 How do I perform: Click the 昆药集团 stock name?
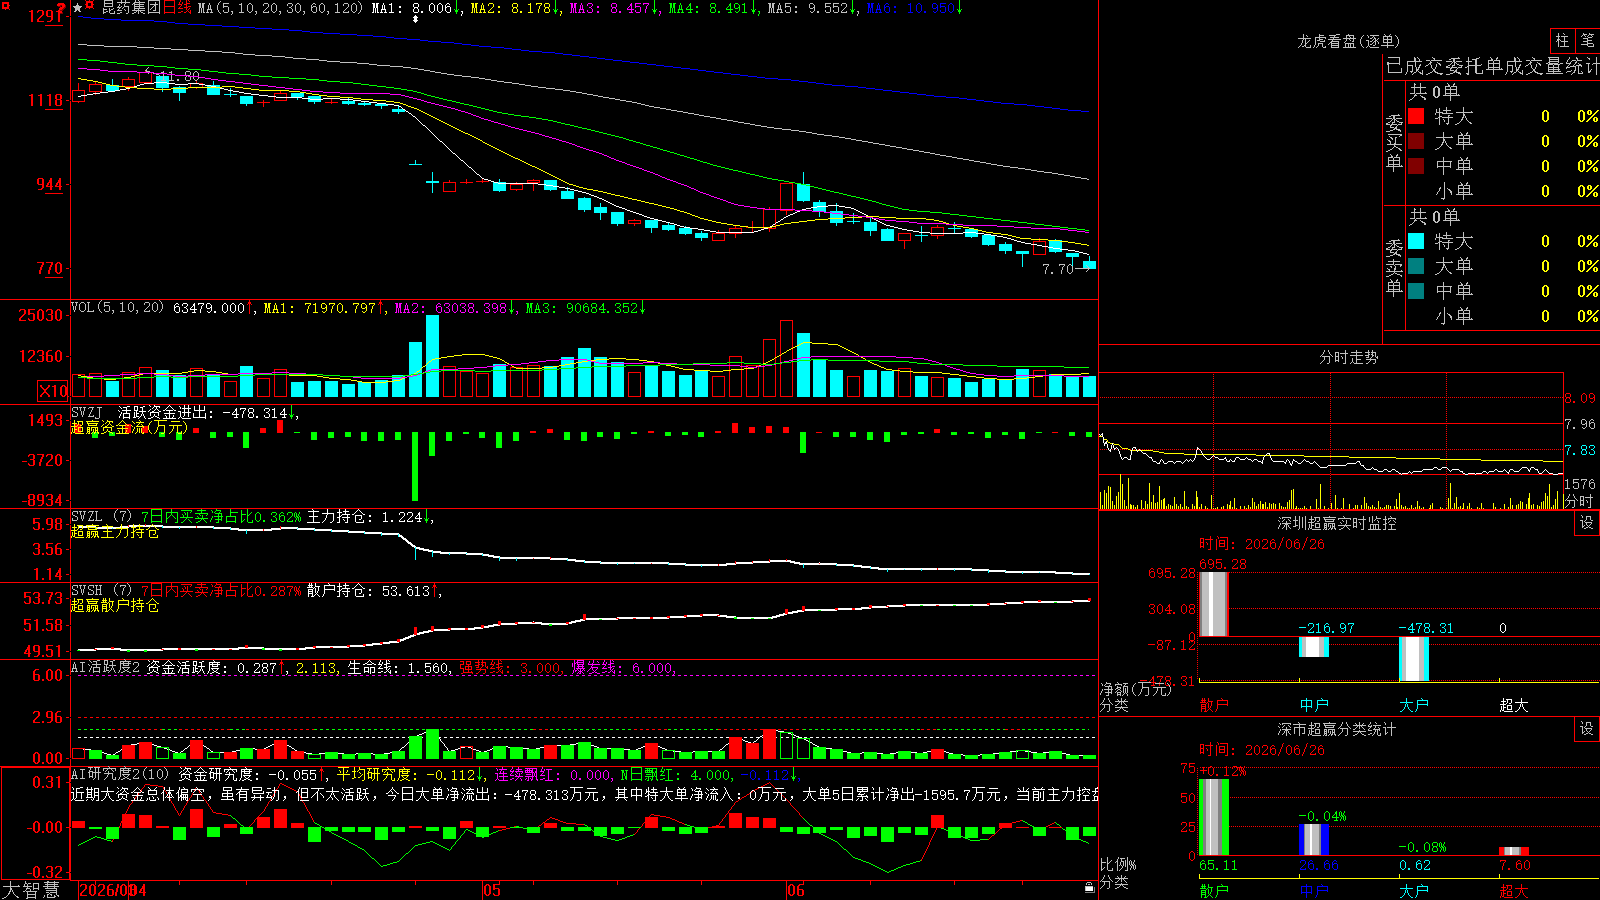[x=131, y=8]
